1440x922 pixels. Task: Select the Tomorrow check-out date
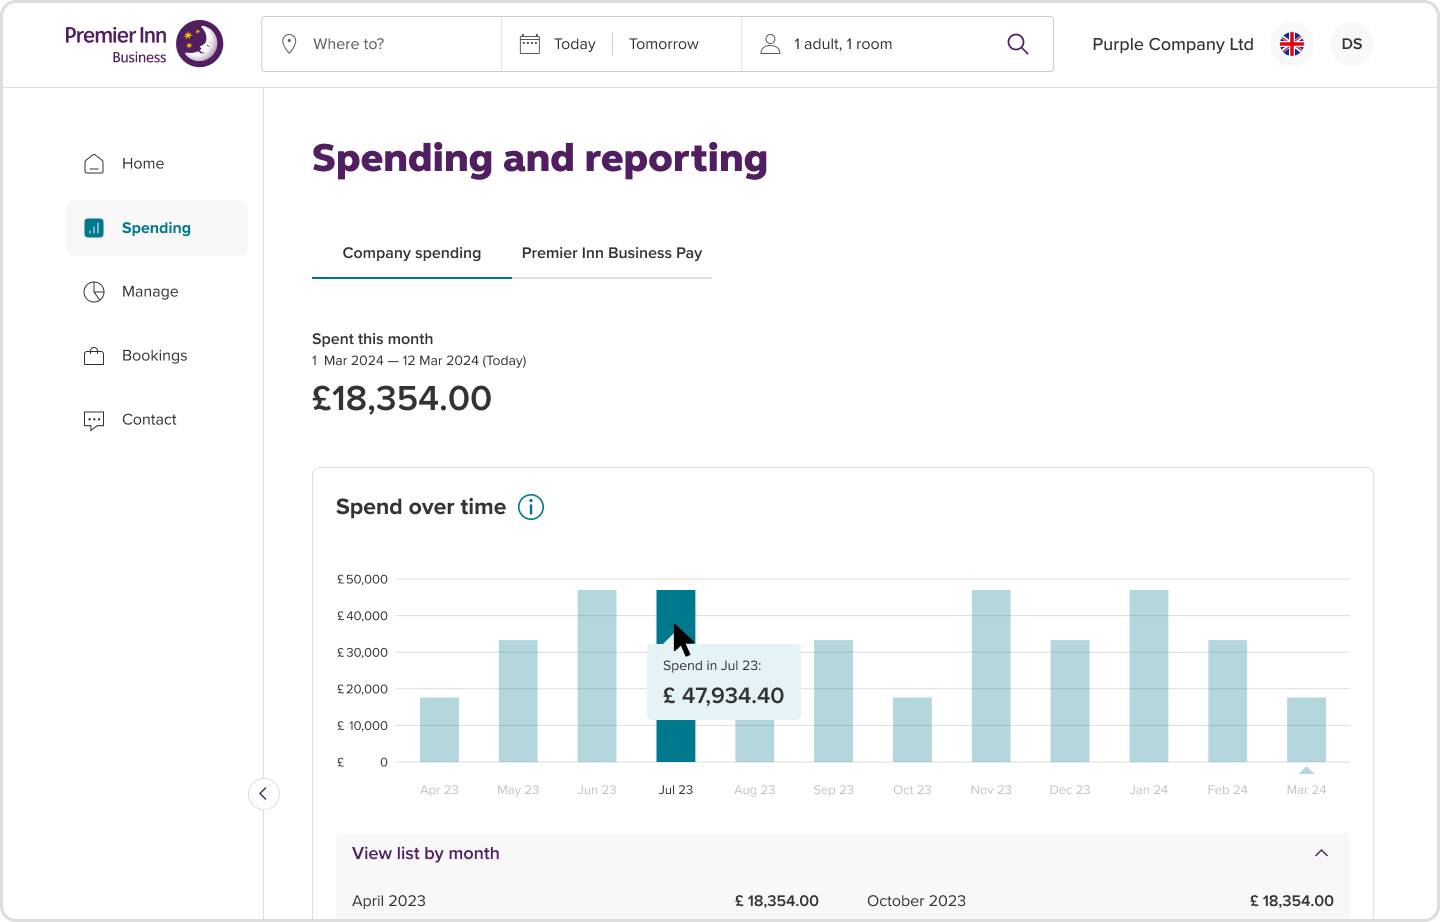[x=664, y=44]
